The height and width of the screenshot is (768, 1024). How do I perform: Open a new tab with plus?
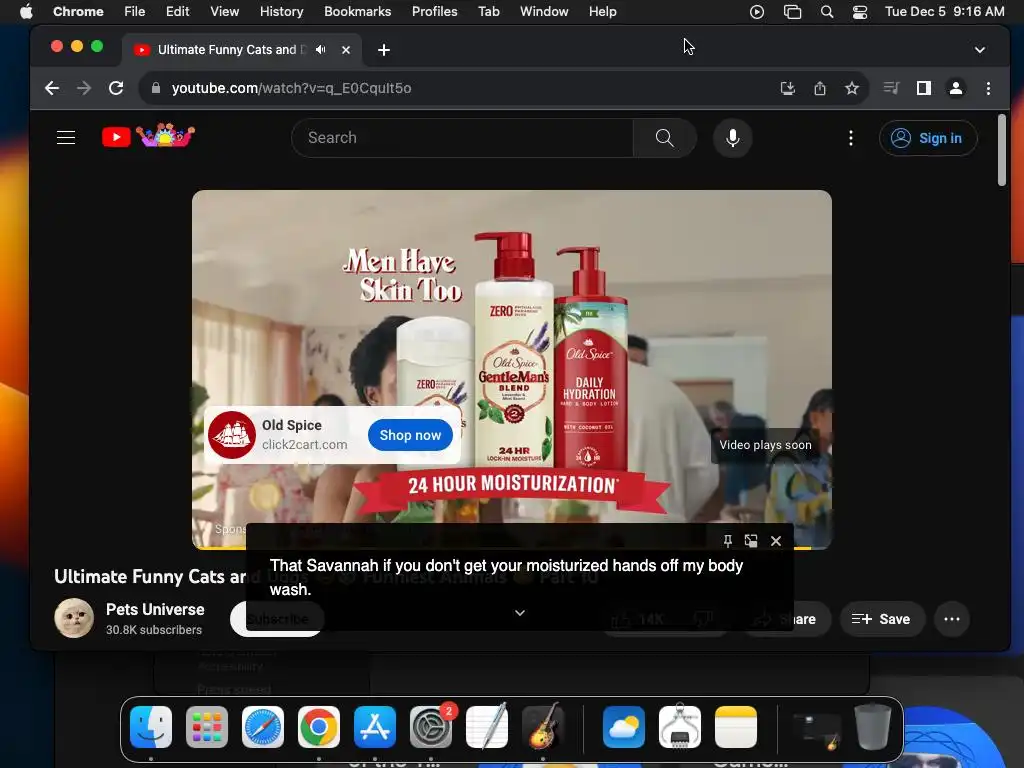tap(384, 50)
